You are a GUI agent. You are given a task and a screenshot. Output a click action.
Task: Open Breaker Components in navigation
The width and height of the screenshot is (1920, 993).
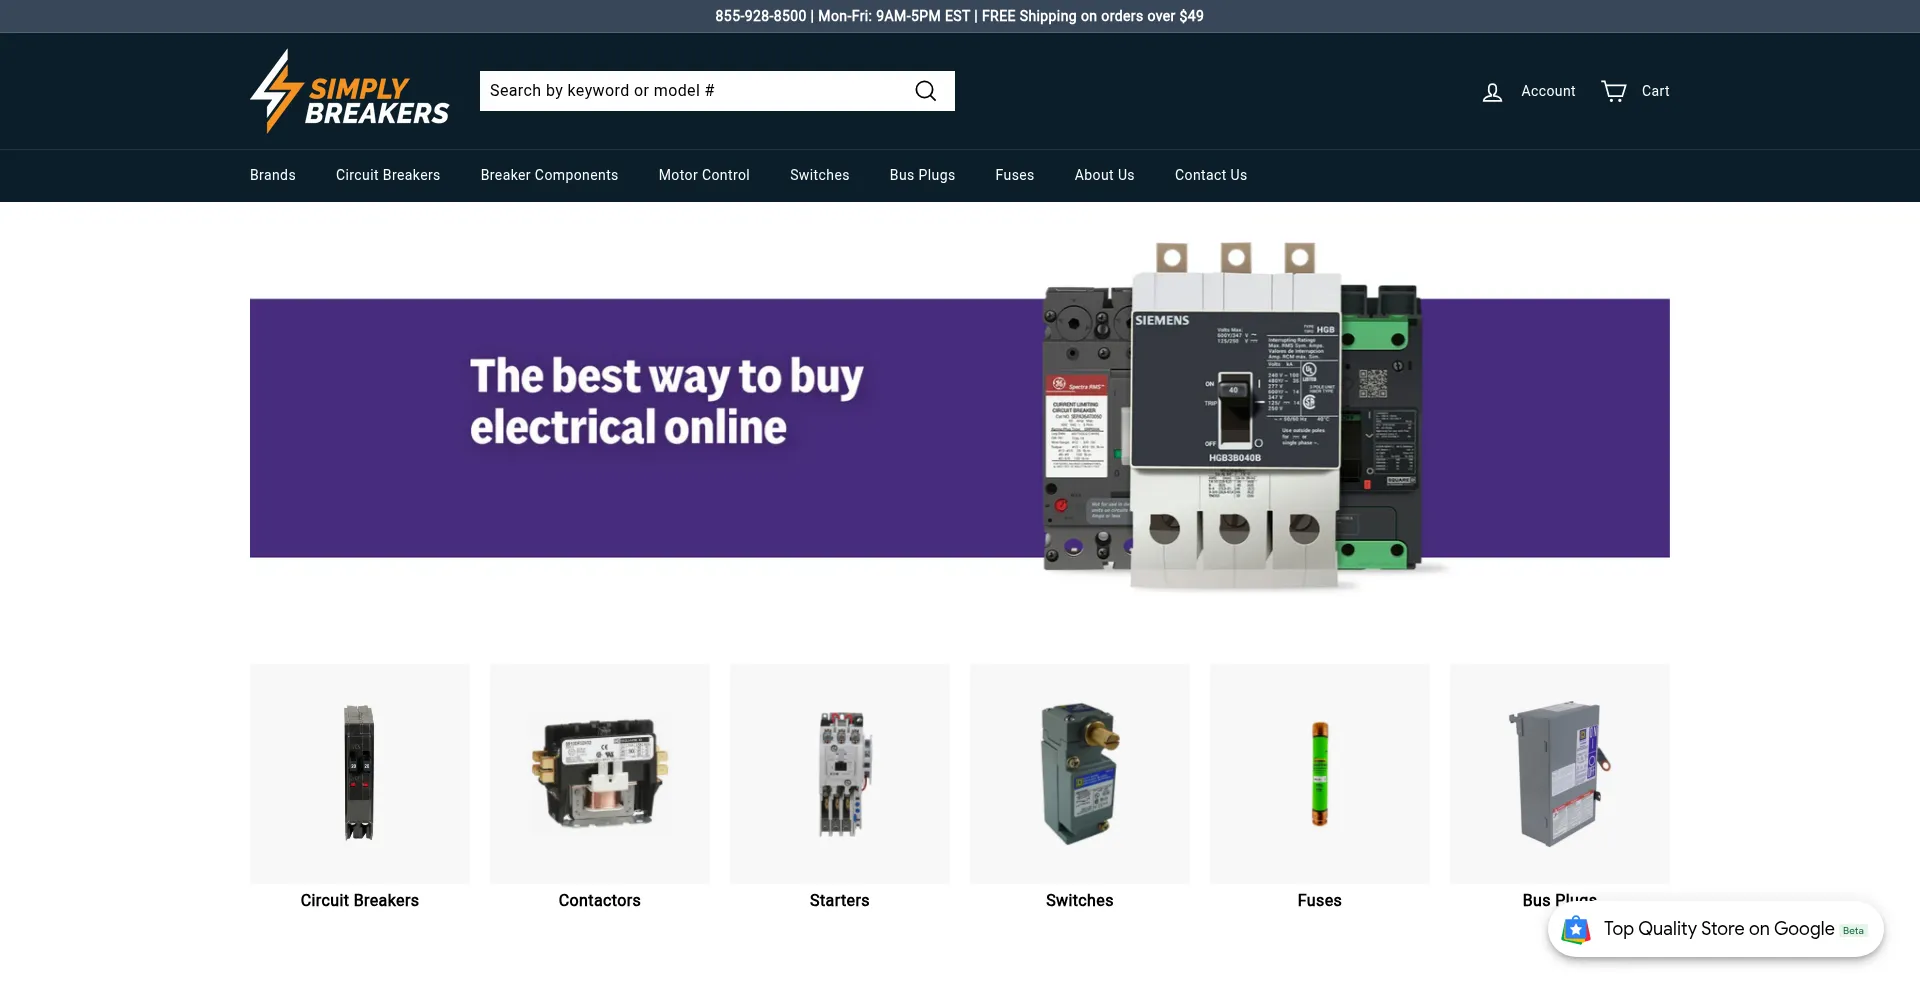click(549, 175)
